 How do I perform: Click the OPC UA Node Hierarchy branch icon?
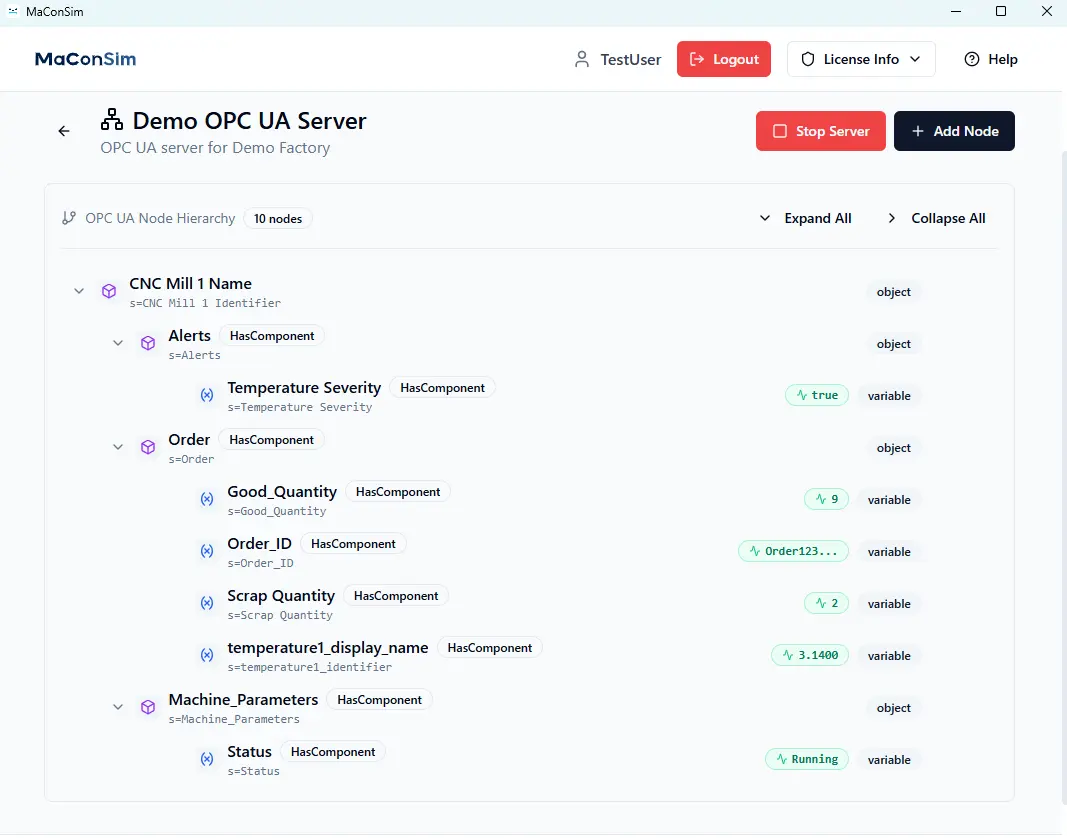pos(69,218)
